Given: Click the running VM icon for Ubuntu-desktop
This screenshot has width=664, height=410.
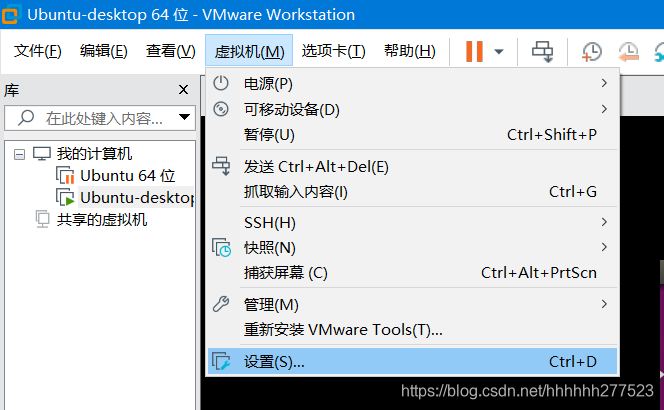Looking at the screenshot, I should (65, 197).
